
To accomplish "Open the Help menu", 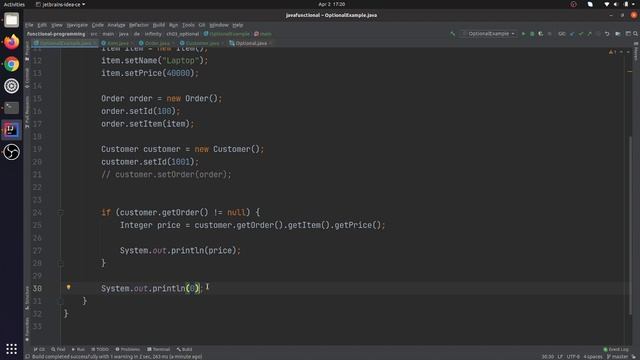I will pos(238,25).
